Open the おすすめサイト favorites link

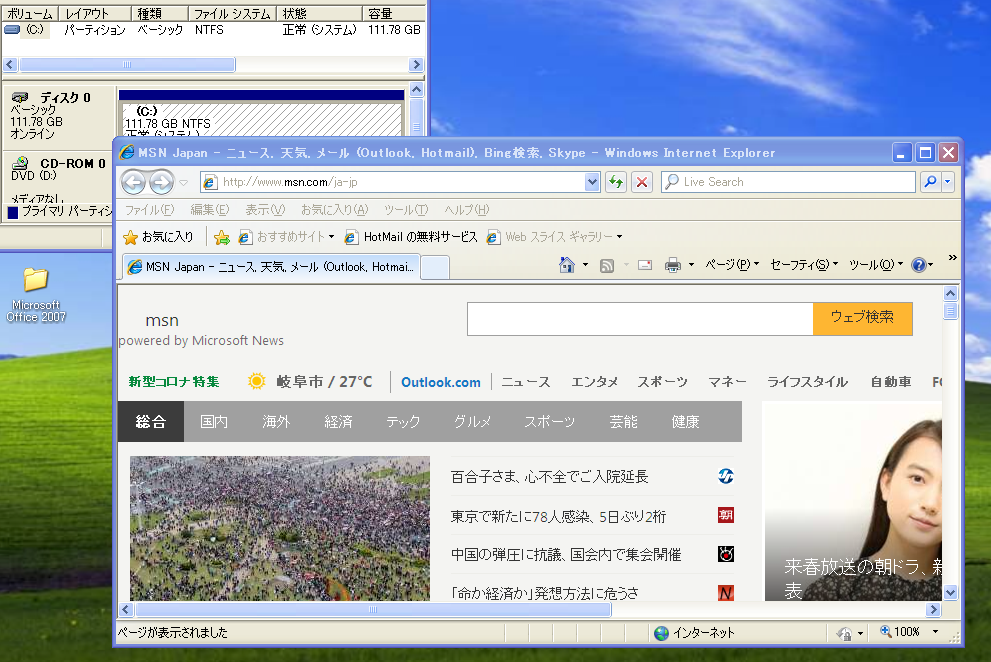click(x=286, y=237)
